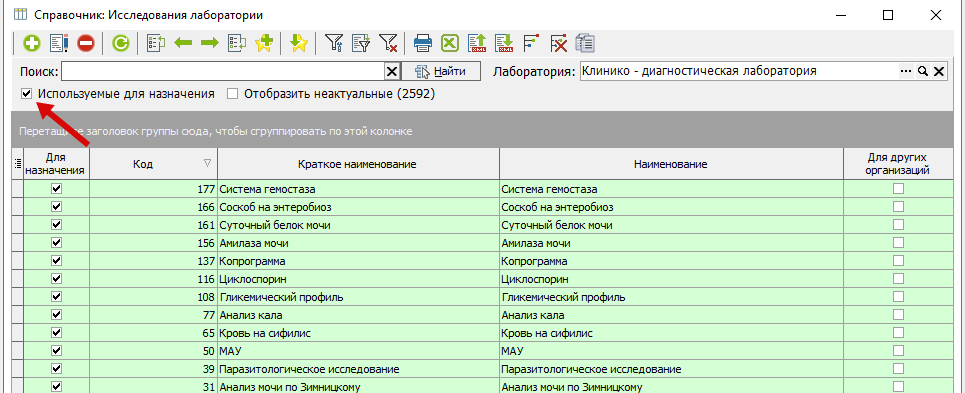Viewport: 965px width, 393px height.
Task: Click the Найти search button
Action: coord(442,71)
